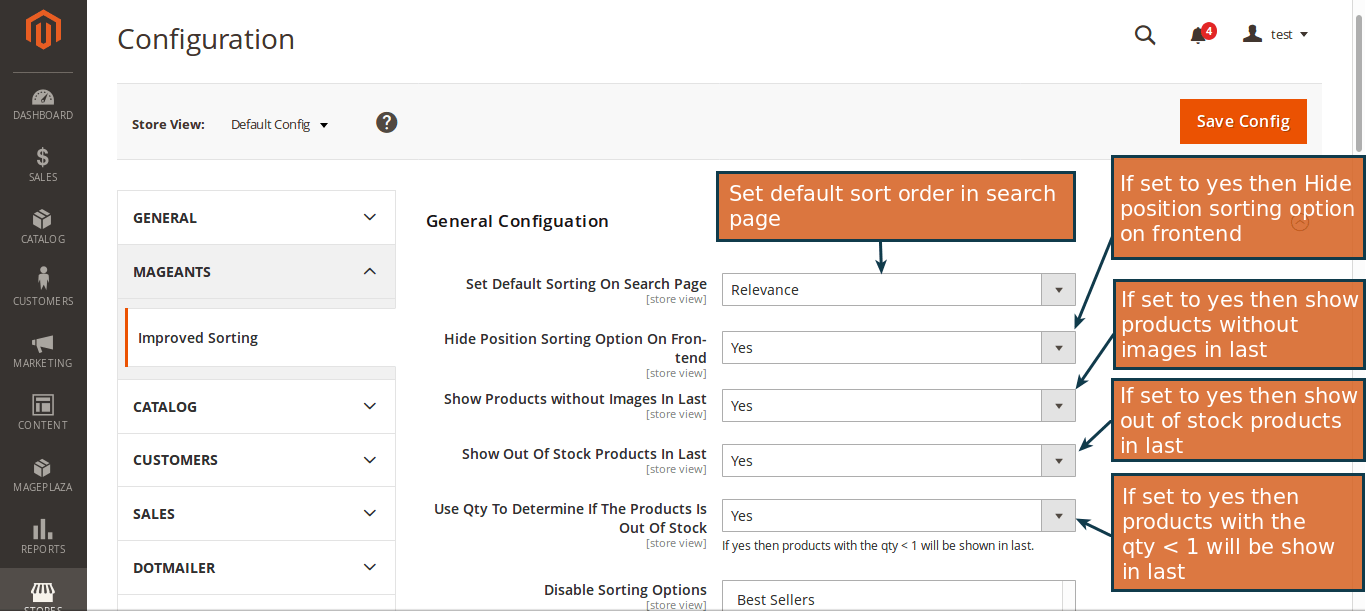Expand the DOTMAILER configuration section
The width and height of the screenshot is (1366, 613).
click(x=256, y=567)
